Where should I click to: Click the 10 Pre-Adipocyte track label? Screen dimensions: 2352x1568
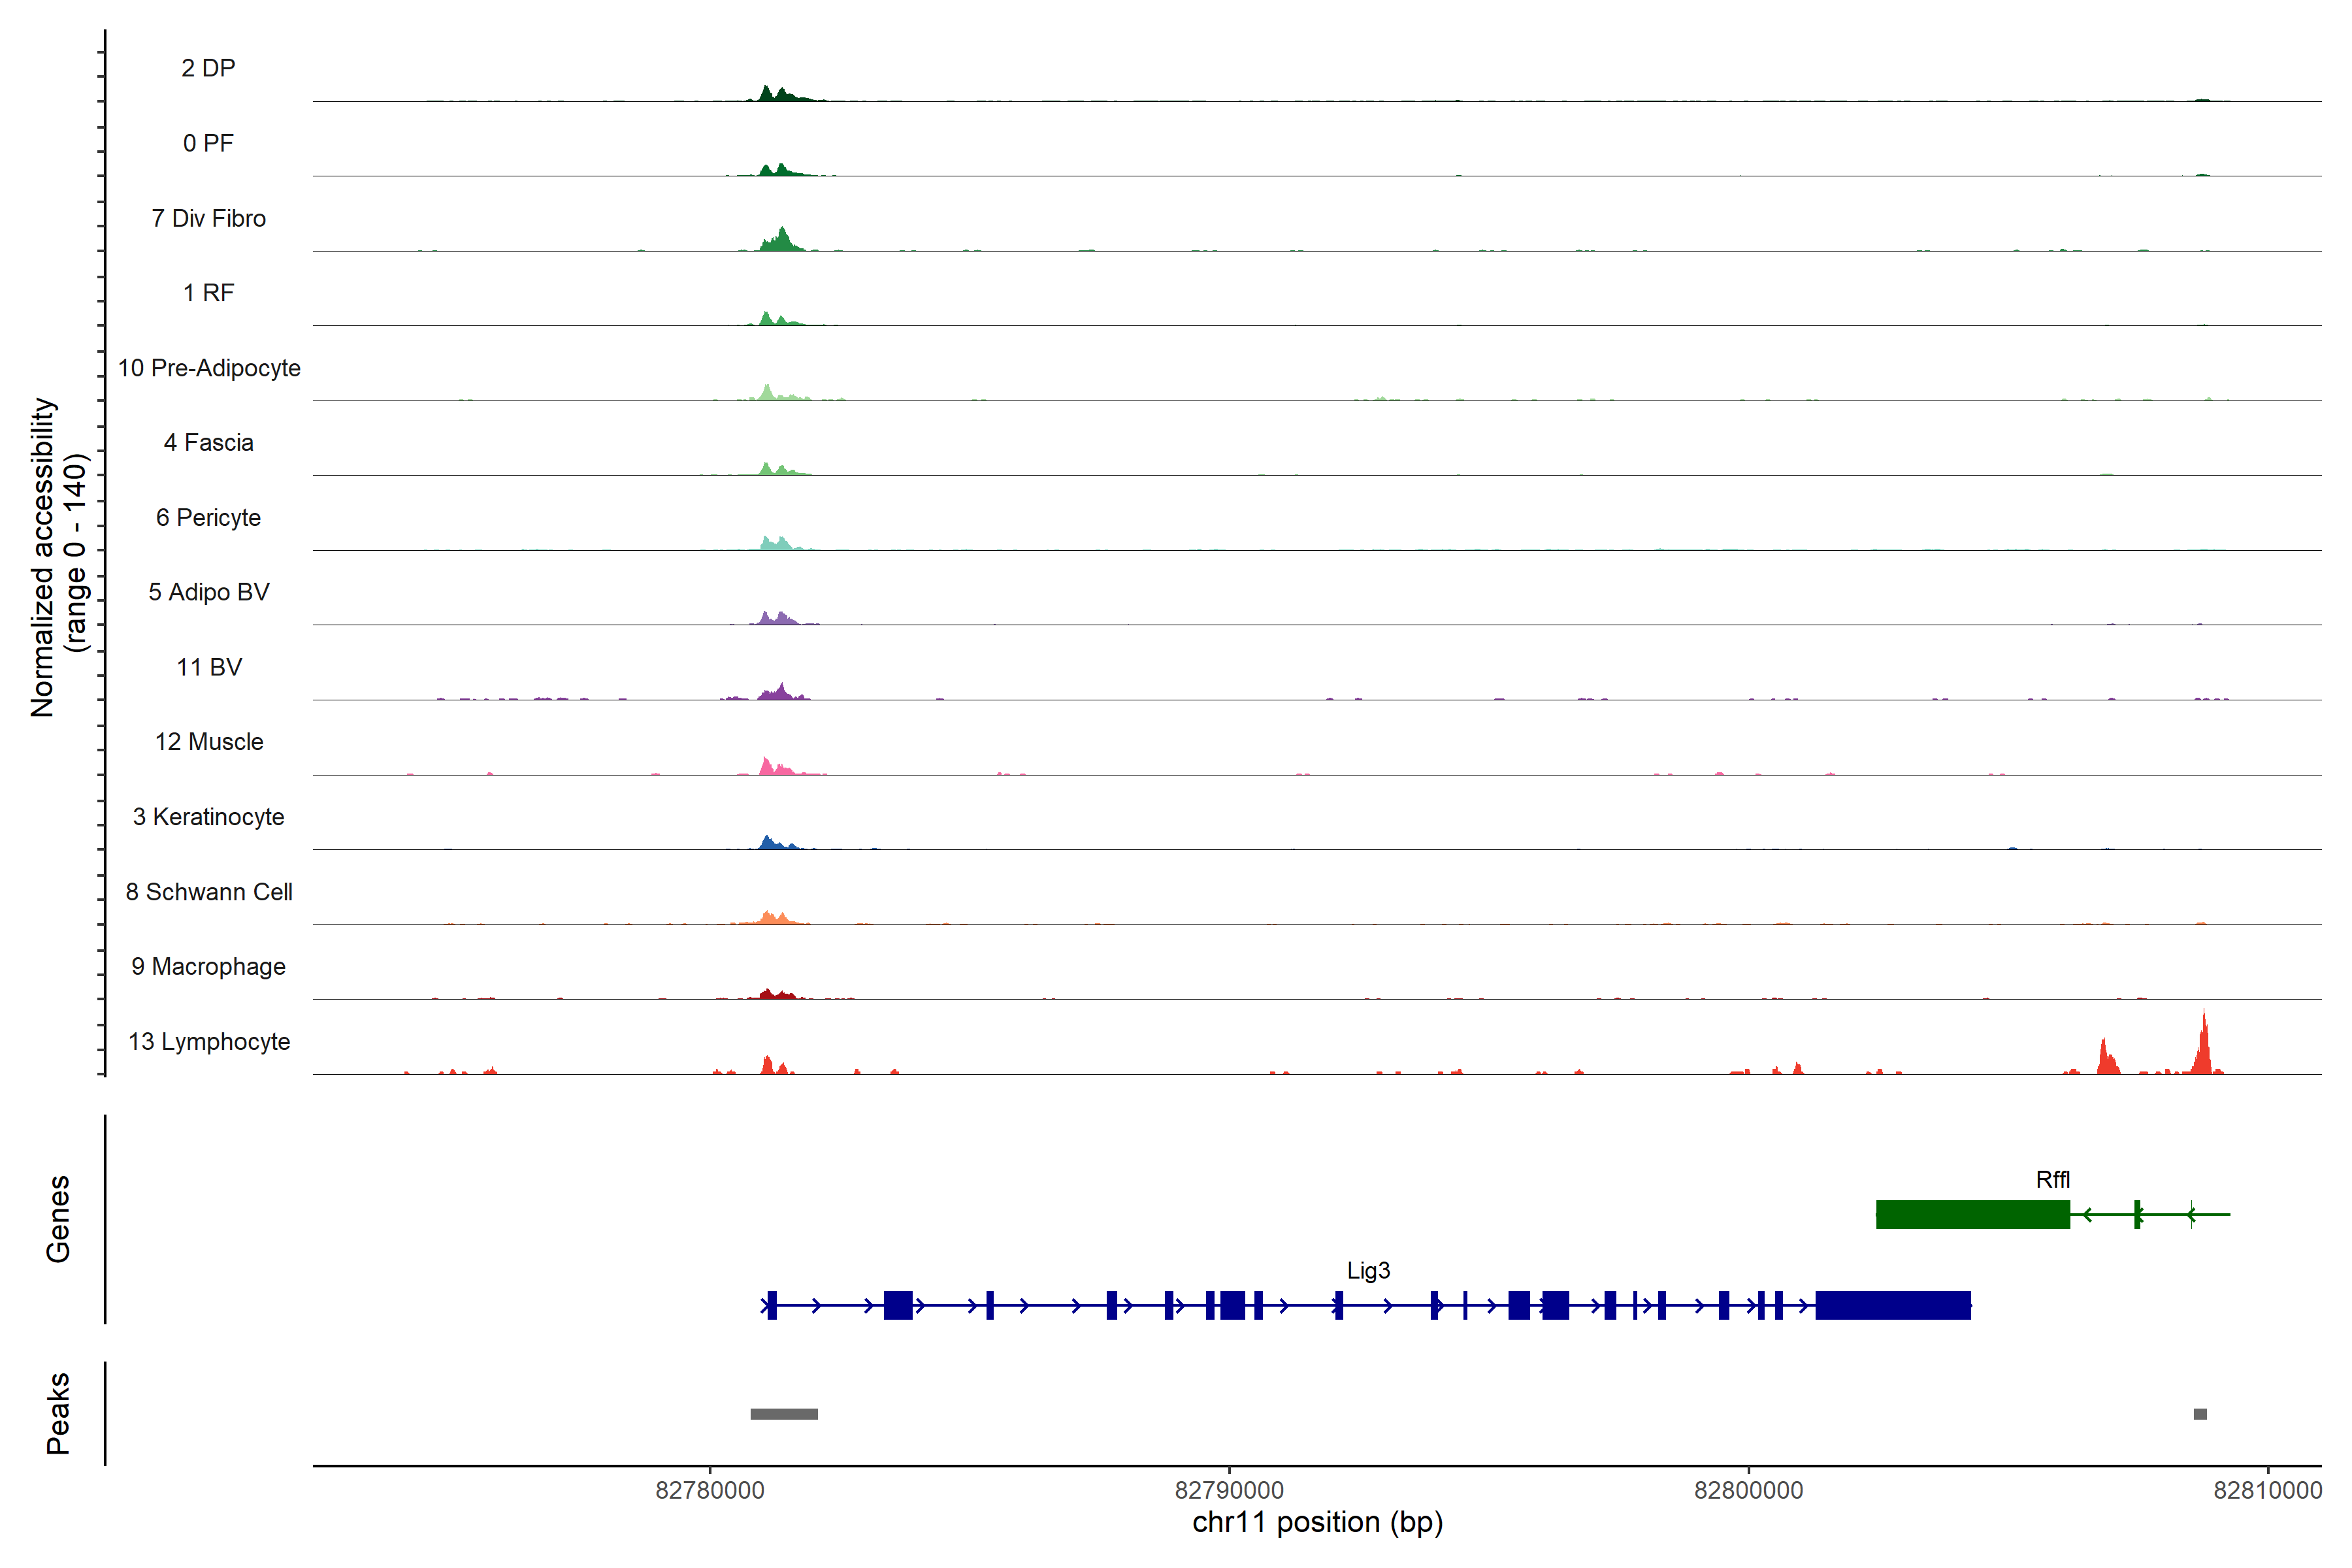pos(209,368)
